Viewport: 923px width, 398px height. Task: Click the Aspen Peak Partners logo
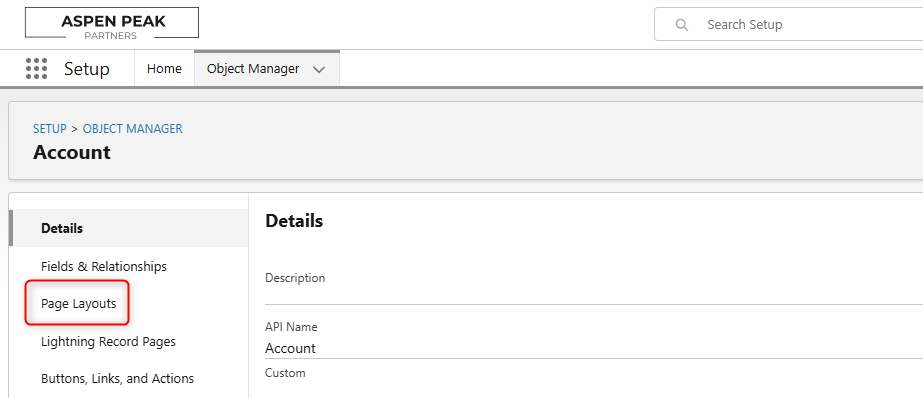coord(112,24)
